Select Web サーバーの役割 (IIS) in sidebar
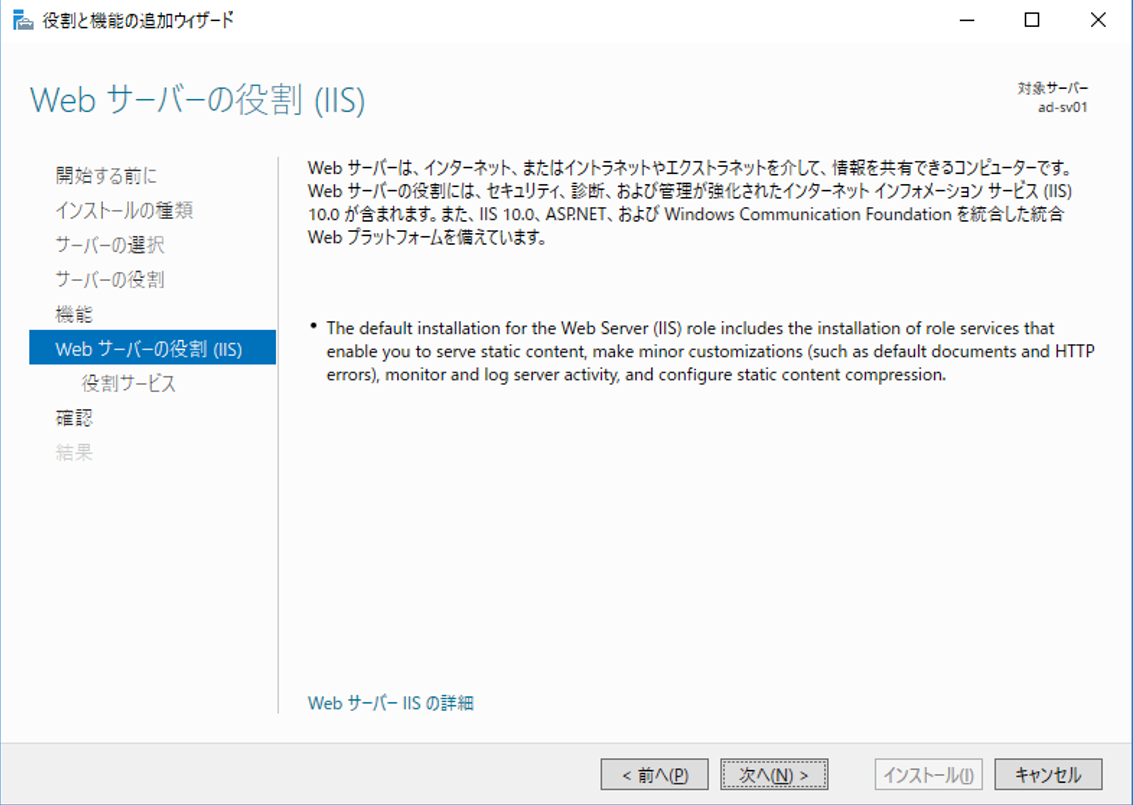Viewport: 1133px width, 805px height. [x=152, y=348]
